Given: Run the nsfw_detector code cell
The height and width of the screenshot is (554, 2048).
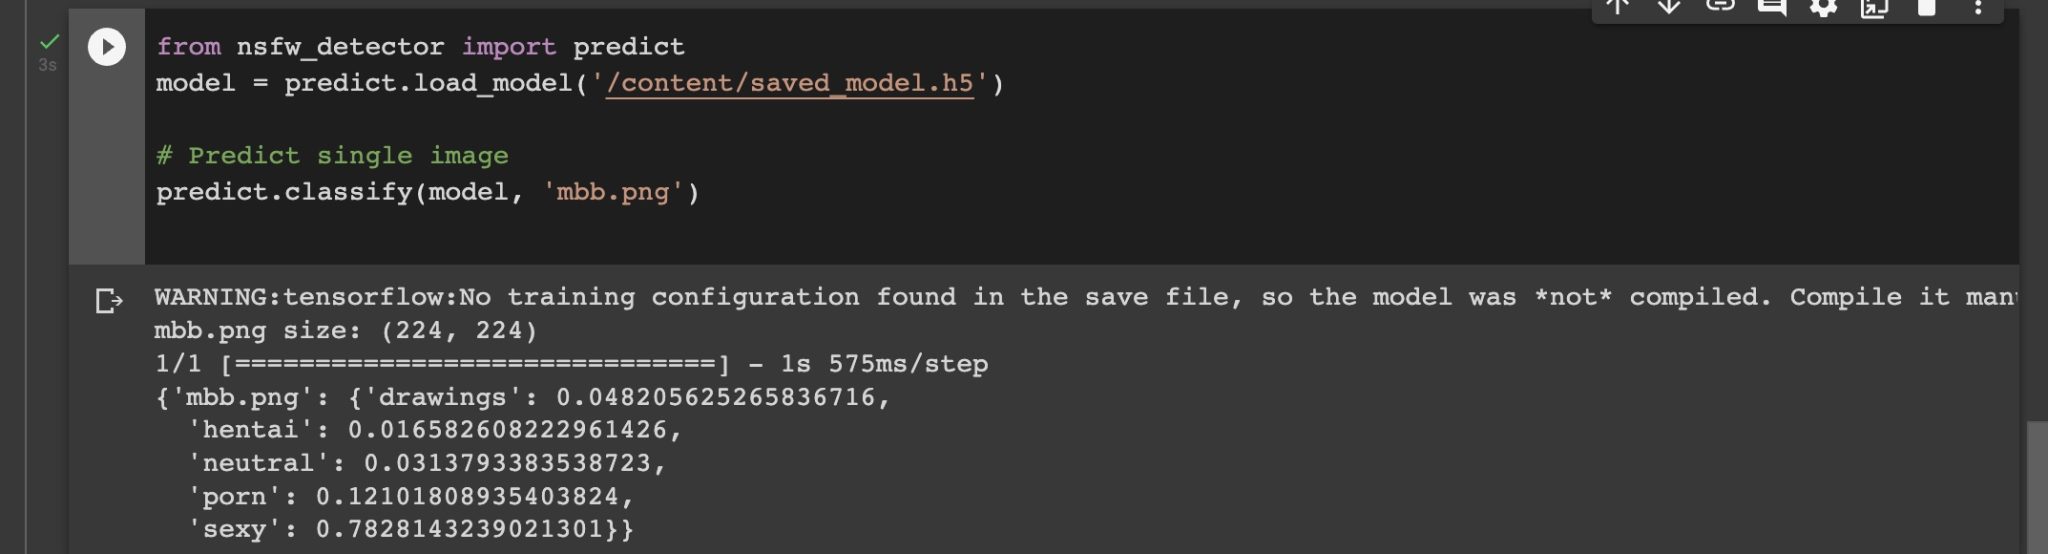Looking at the screenshot, I should click(x=107, y=47).
